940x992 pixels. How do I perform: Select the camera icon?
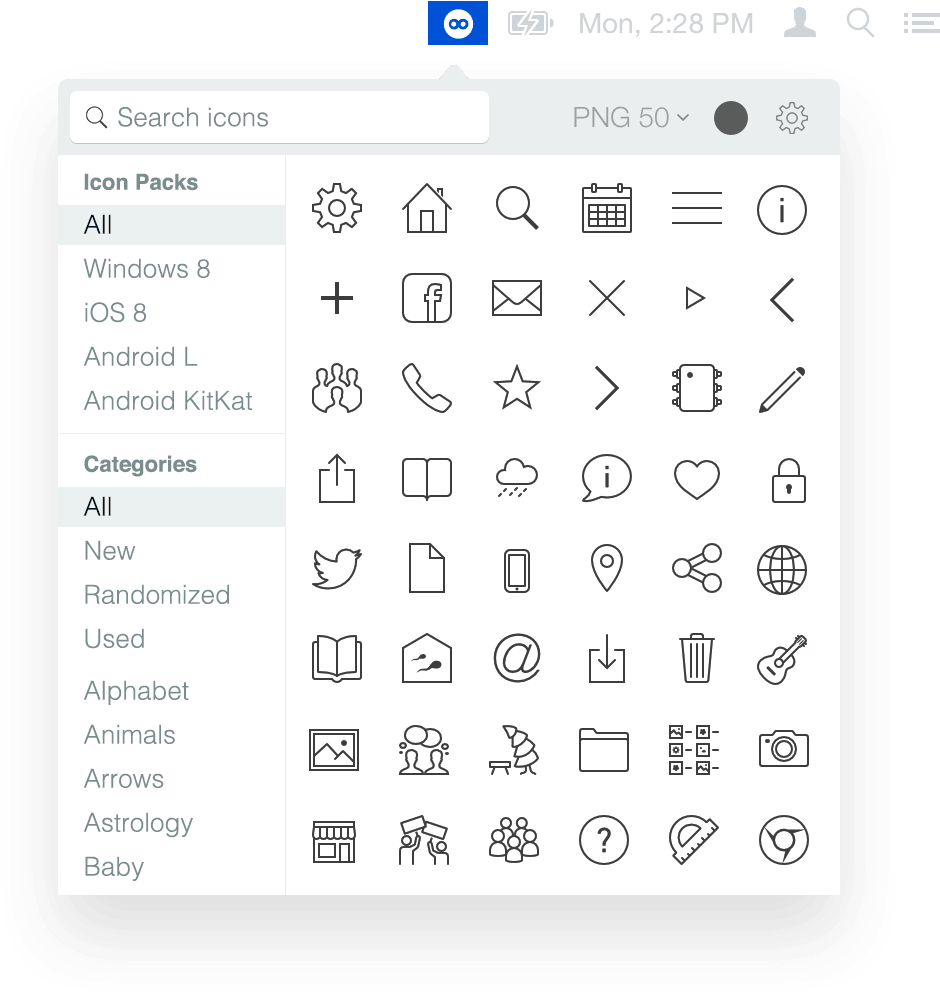(783, 749)
